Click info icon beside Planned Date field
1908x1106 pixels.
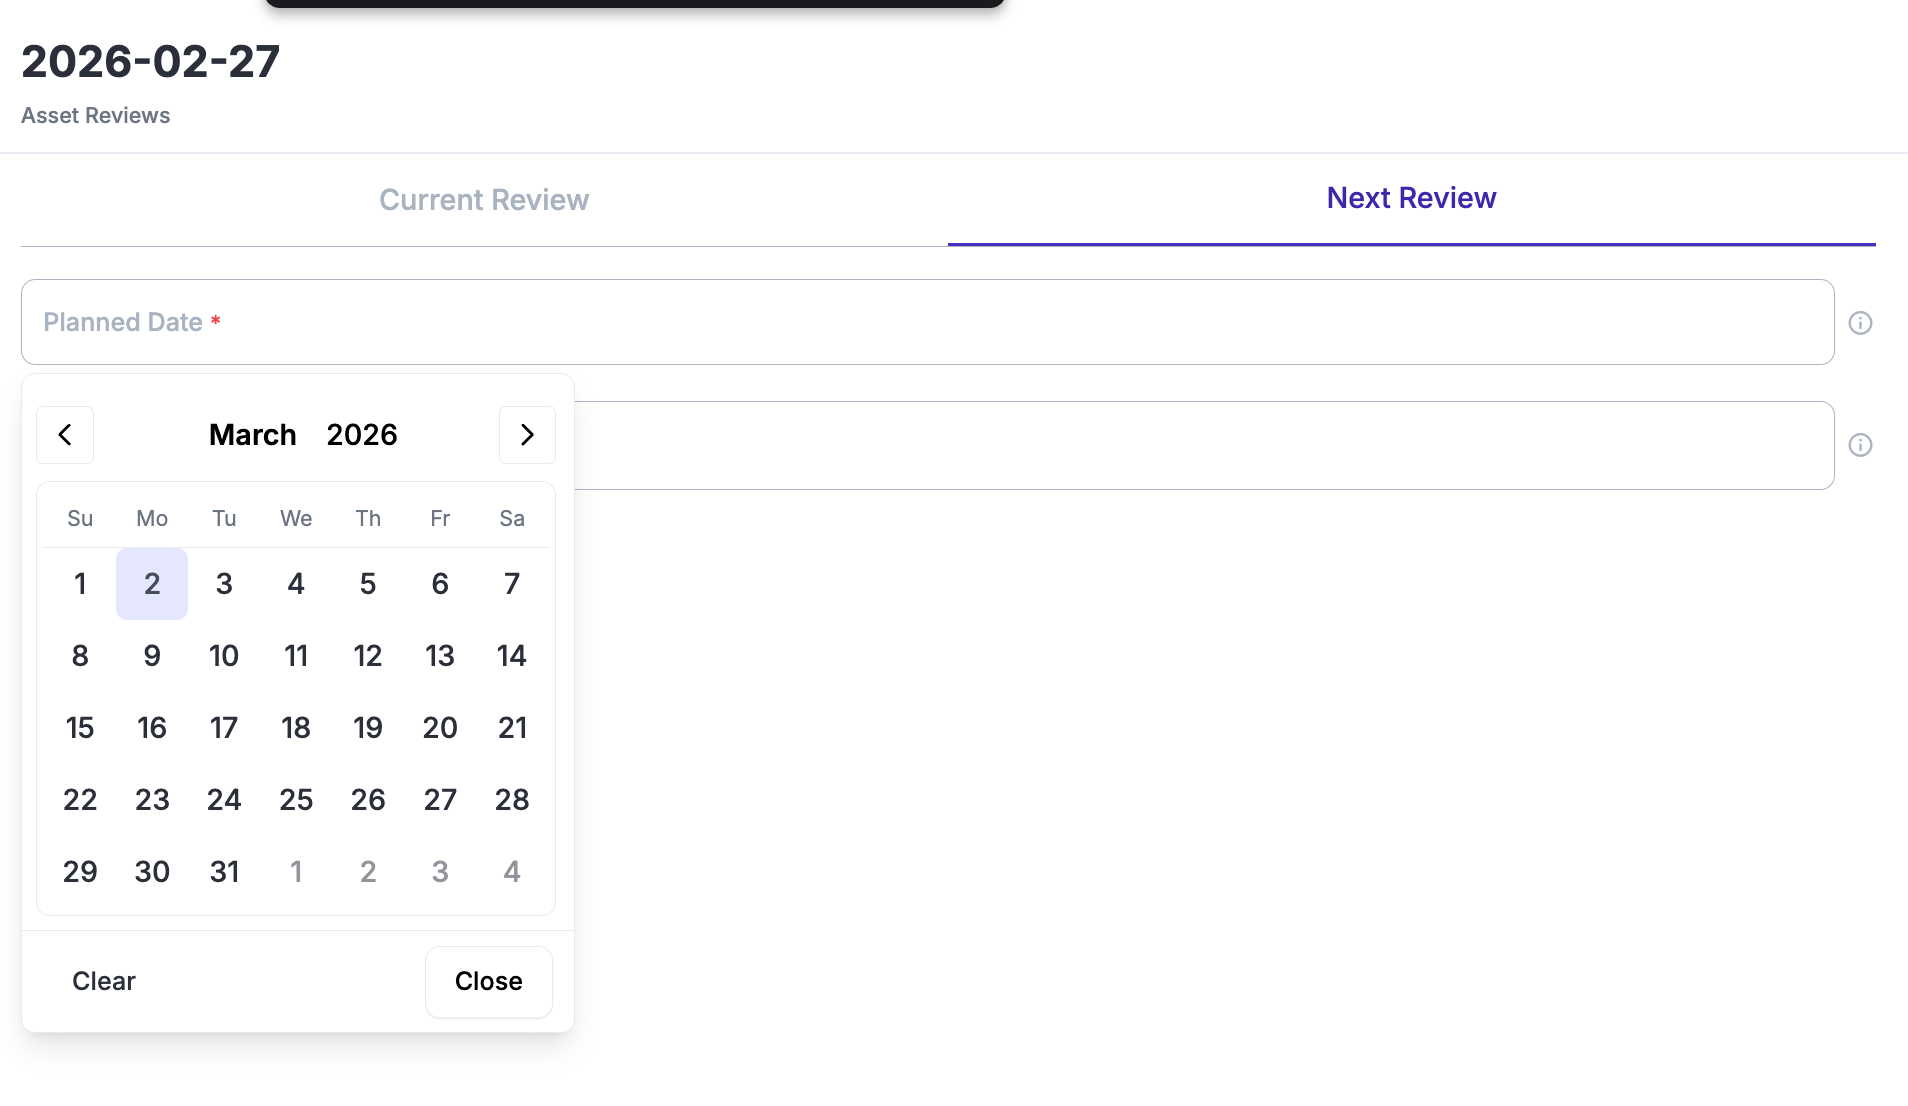point(1860,323)
